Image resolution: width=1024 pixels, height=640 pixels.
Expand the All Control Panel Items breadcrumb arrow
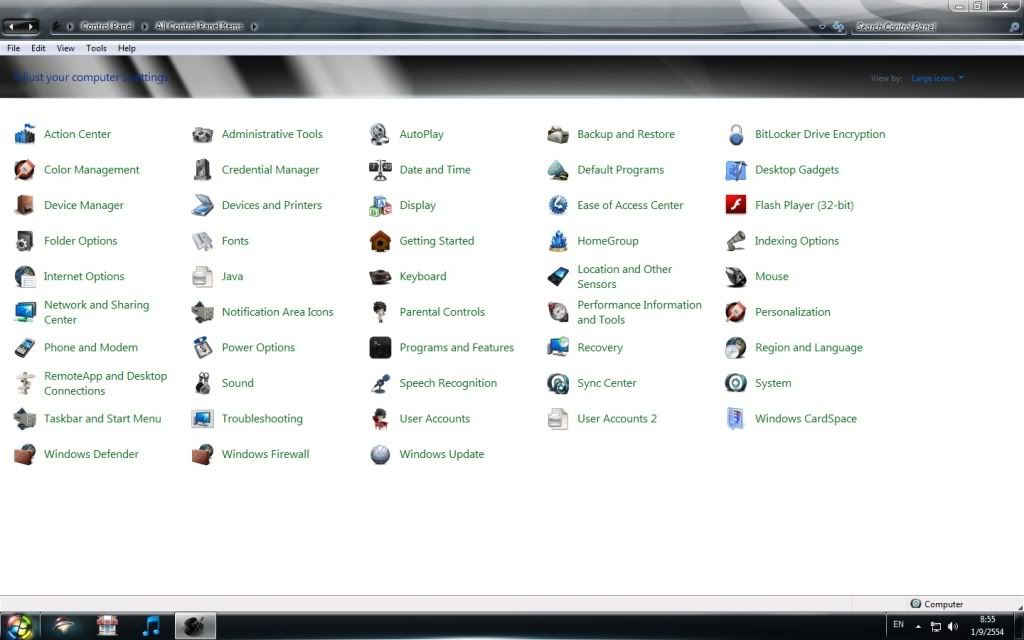(254, 27)
